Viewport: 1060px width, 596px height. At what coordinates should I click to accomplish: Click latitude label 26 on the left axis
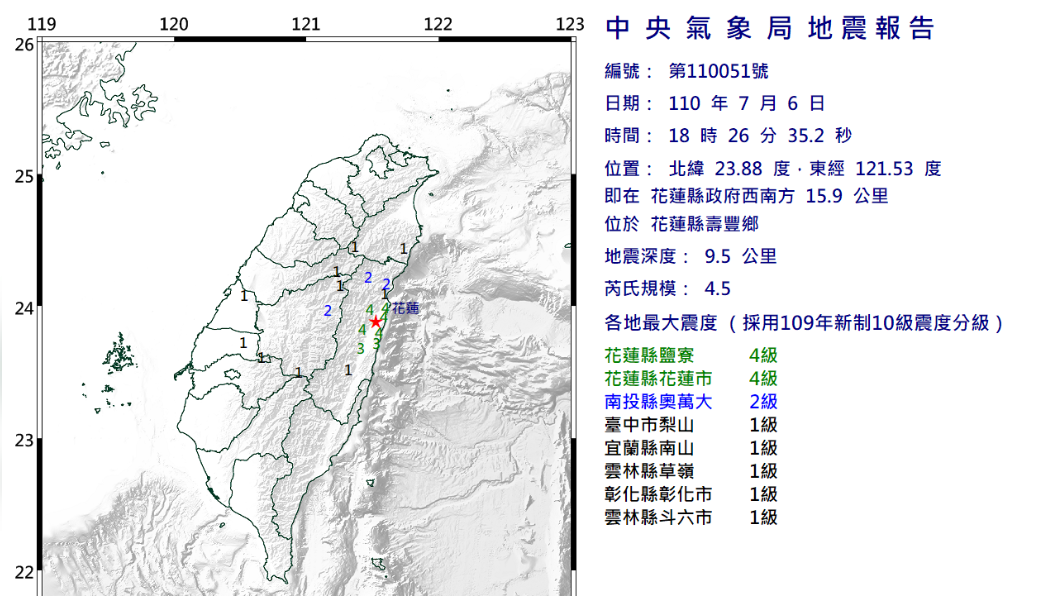(24, 45)
